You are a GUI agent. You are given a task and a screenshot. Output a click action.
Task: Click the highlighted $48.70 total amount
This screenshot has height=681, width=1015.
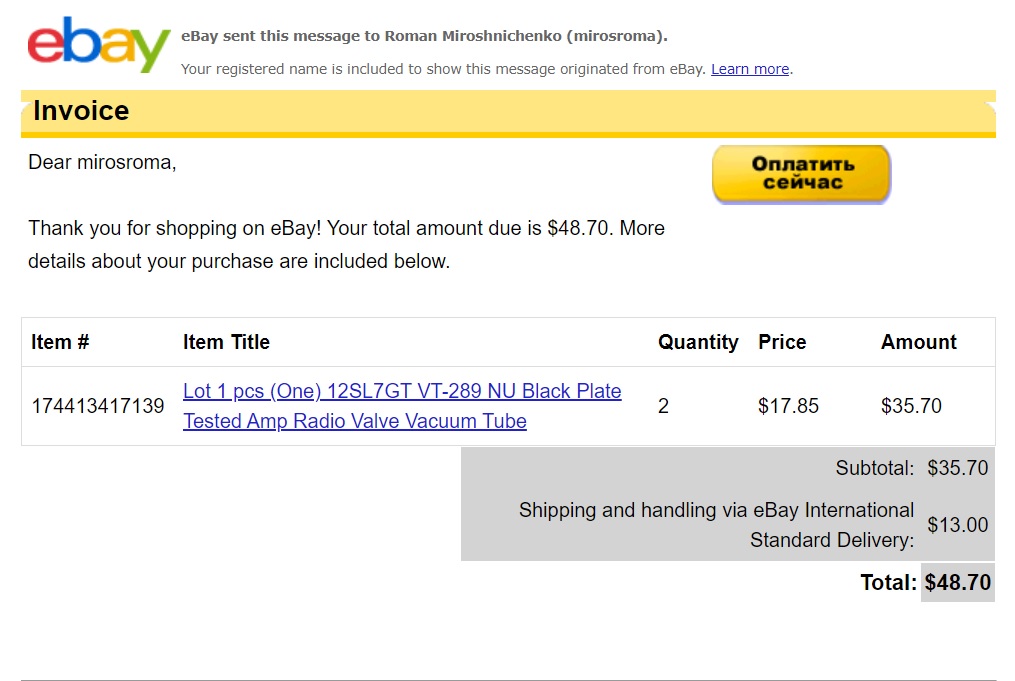(x=957, y=582)
